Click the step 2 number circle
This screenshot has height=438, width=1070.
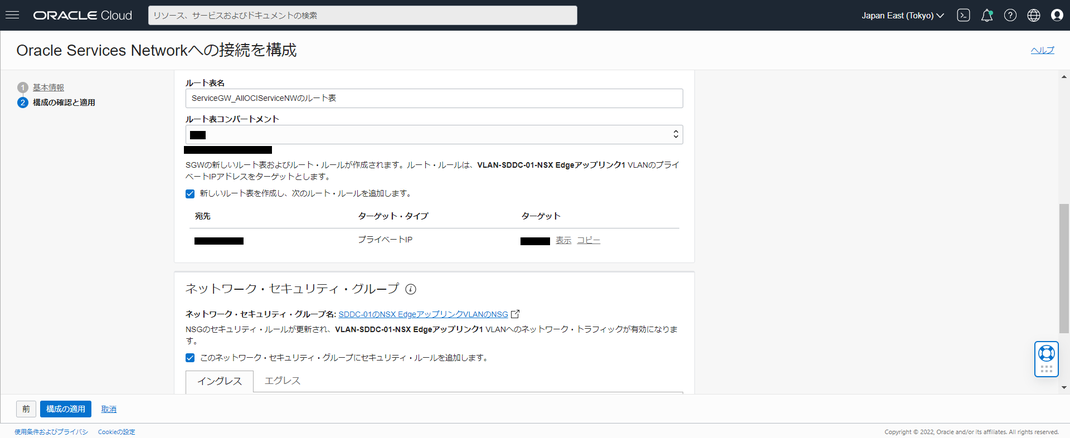click(23, 102)
